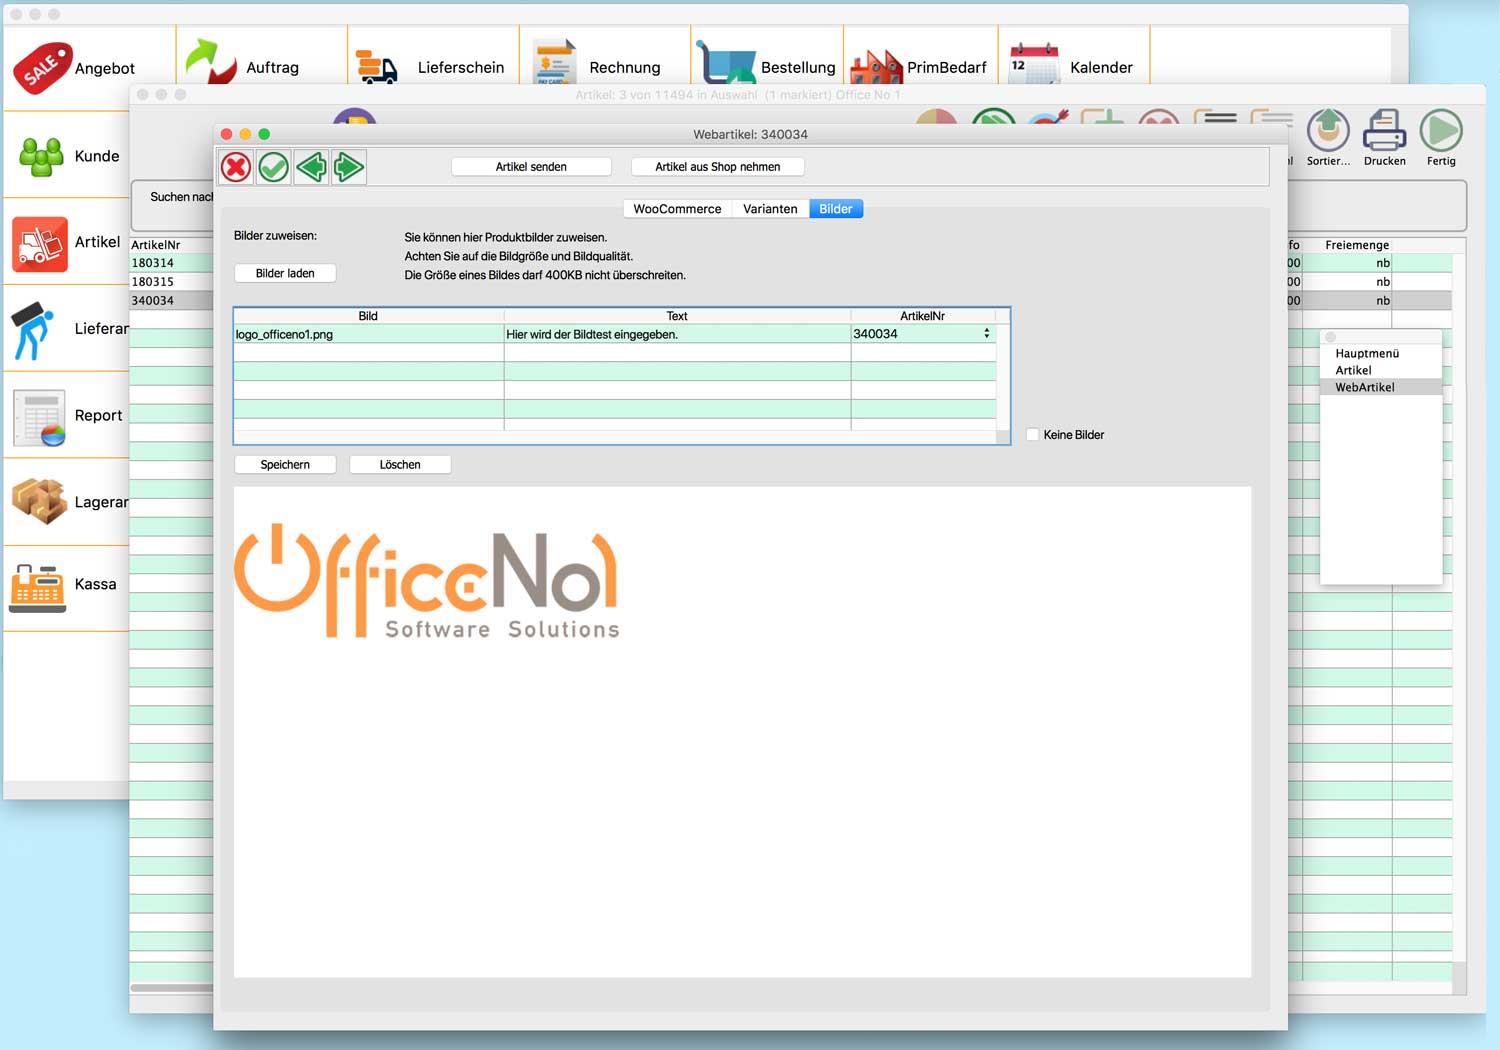Click the Speichern button

(x=285, y=465)
